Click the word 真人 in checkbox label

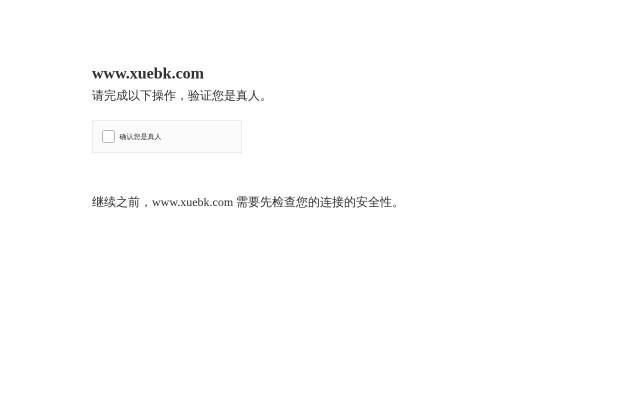tap(154, 137)
